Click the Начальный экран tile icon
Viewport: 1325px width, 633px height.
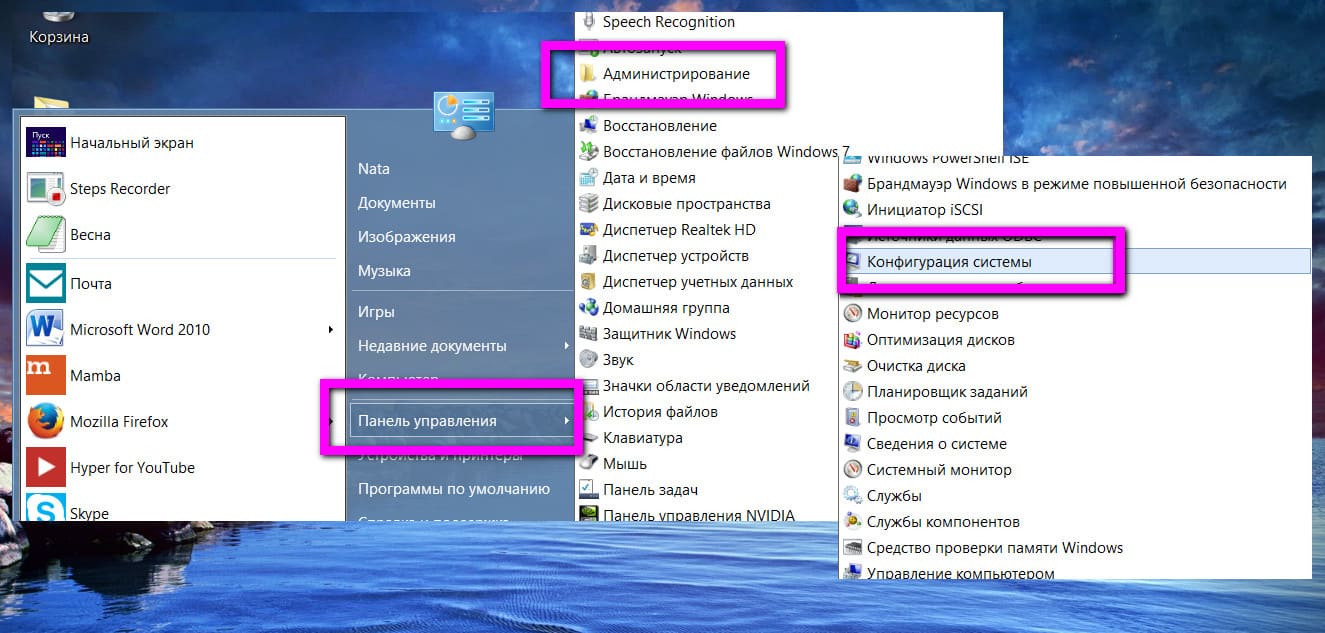click(x=46, y=143)
